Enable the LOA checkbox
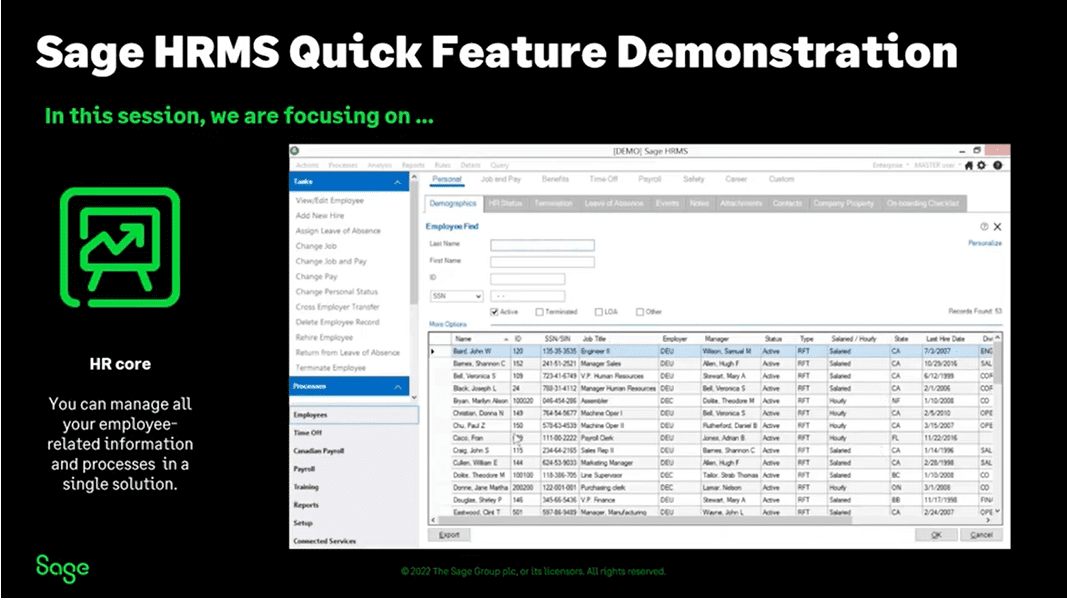This screenshot has width=1067, height=600. [x=598, y=312]
